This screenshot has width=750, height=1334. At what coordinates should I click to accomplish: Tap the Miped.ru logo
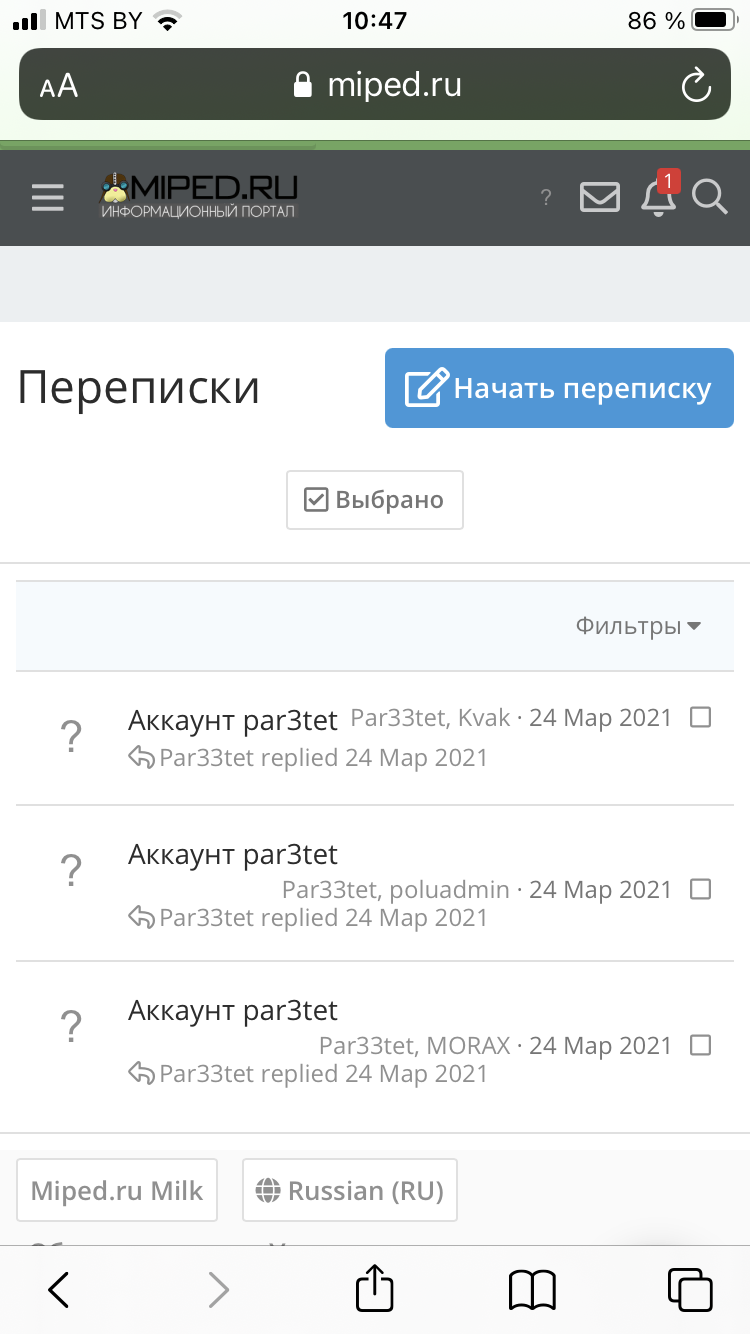[x=199, y=195]
